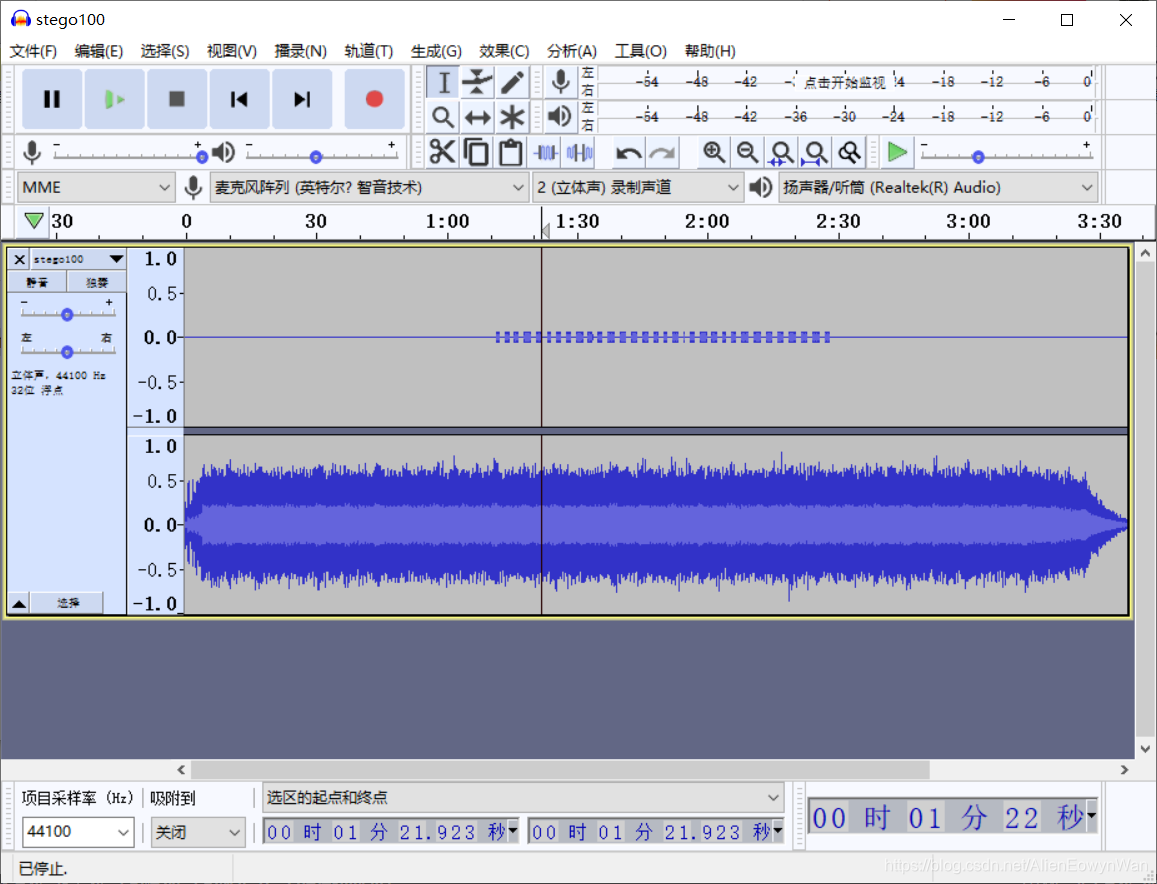Click the Zoom Out magnifier
Screen dimensions: 1157x884
[x=747, y=152]
